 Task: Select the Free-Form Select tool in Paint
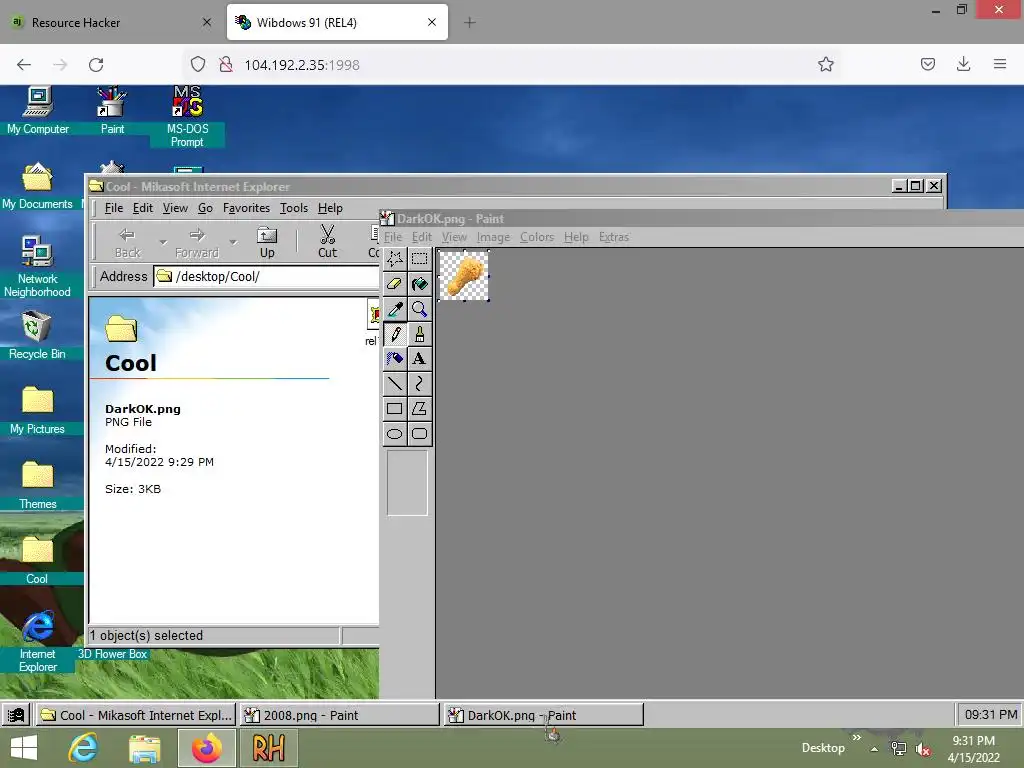point(394,259)
